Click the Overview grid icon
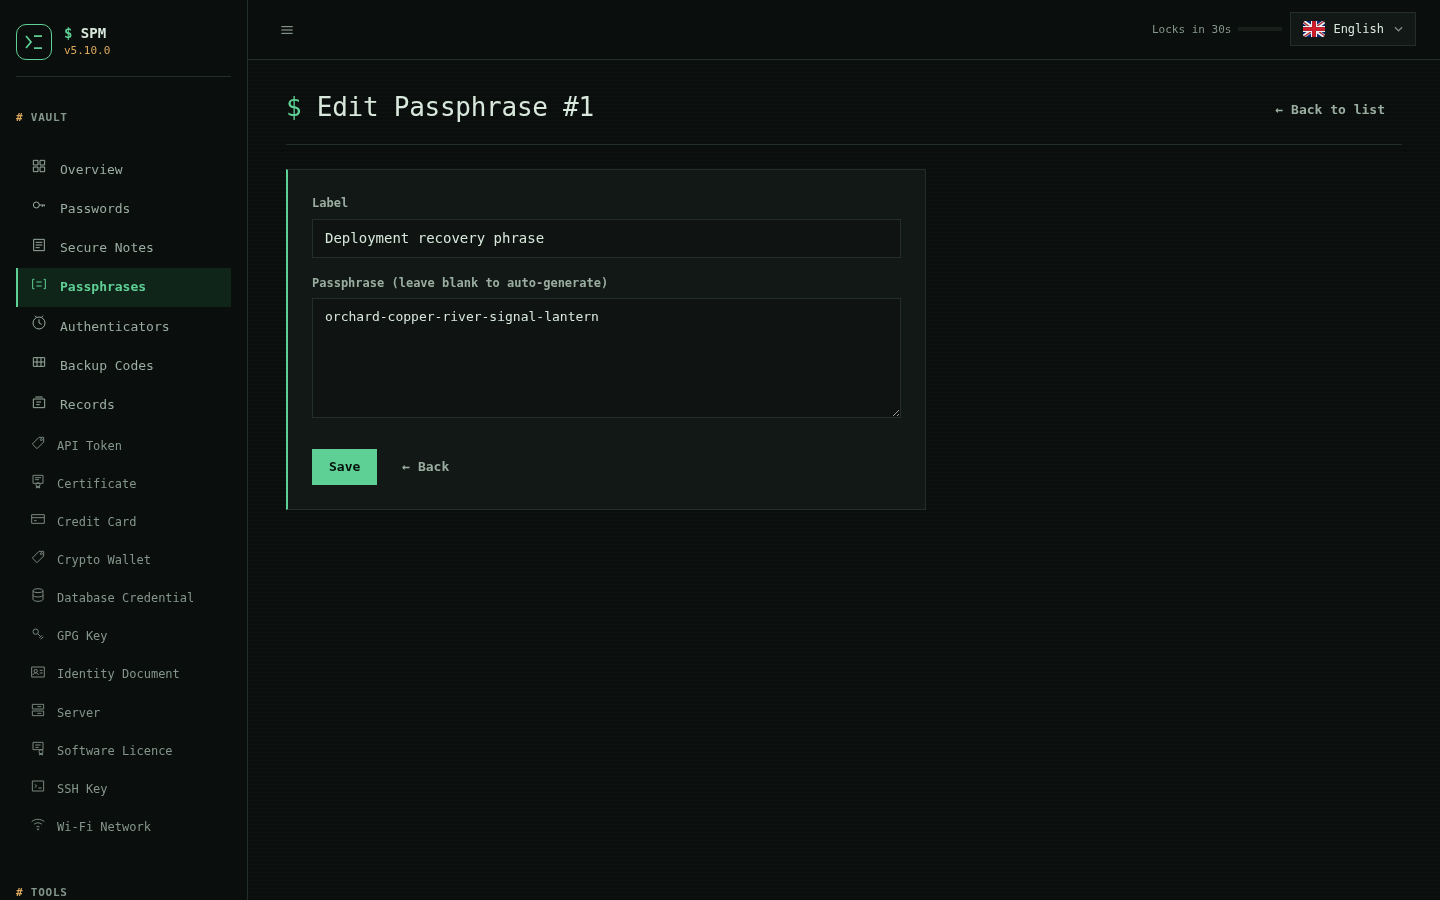The height and width of the screenshot is (900, 1440). (x=39, y=166)
